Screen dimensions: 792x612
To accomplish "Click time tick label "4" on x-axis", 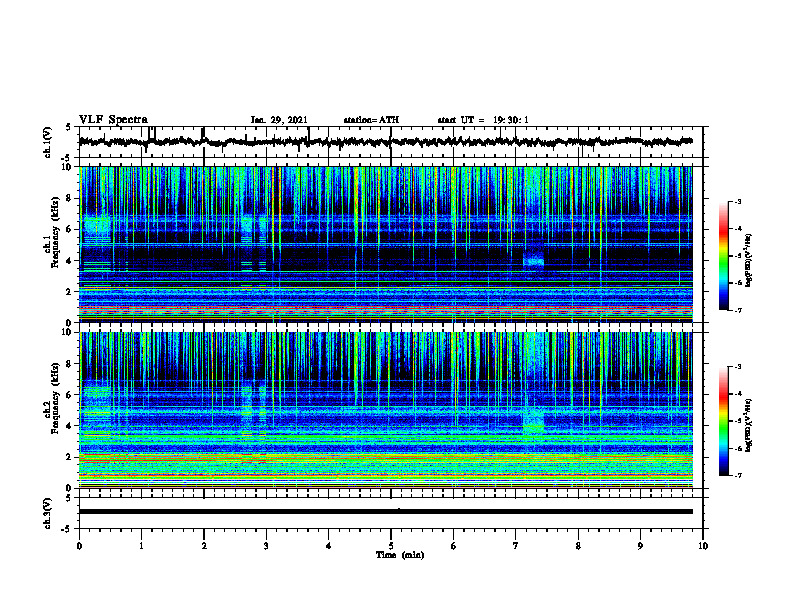I will pyautogui.click(x=329, y=546).
